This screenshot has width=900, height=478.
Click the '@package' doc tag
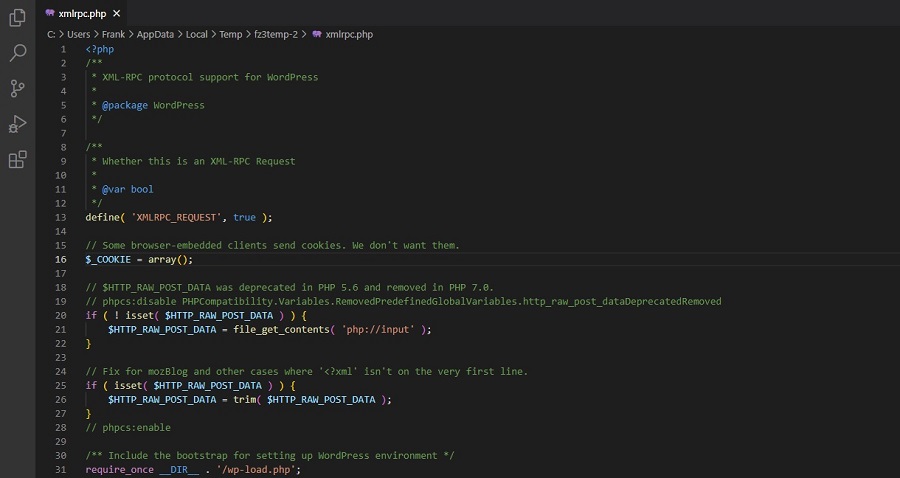pyautogui.click(x=125, y=105)
